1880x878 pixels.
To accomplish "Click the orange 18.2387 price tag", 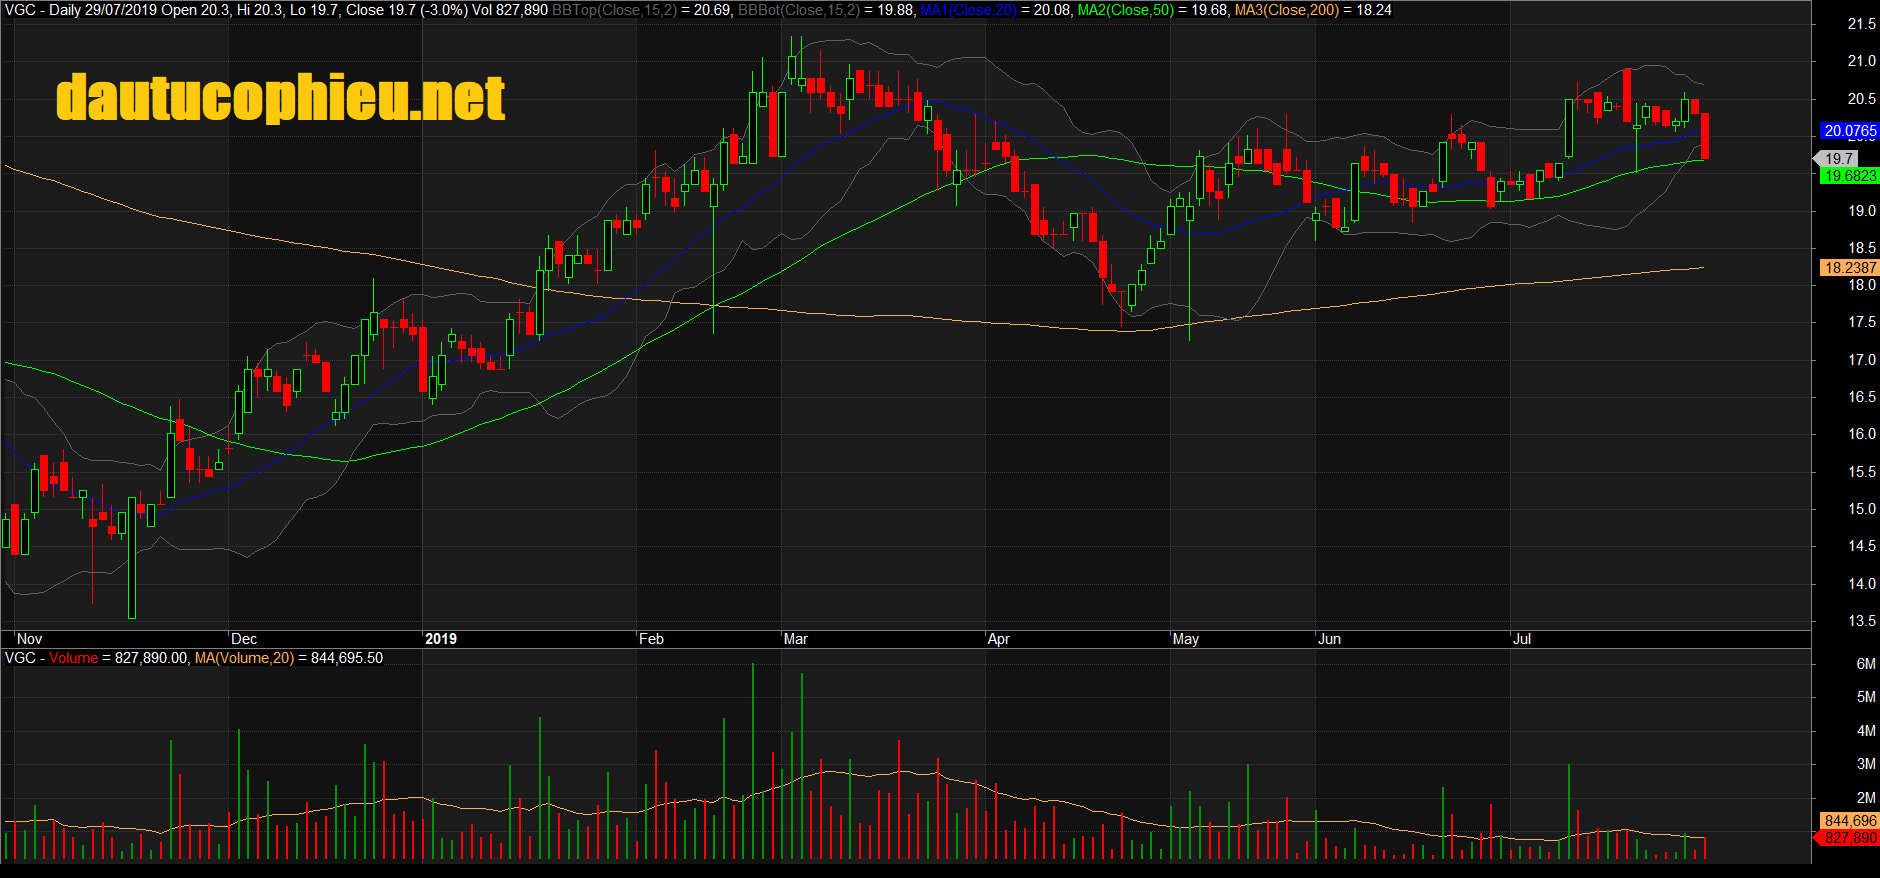I will click(1849, 268).
